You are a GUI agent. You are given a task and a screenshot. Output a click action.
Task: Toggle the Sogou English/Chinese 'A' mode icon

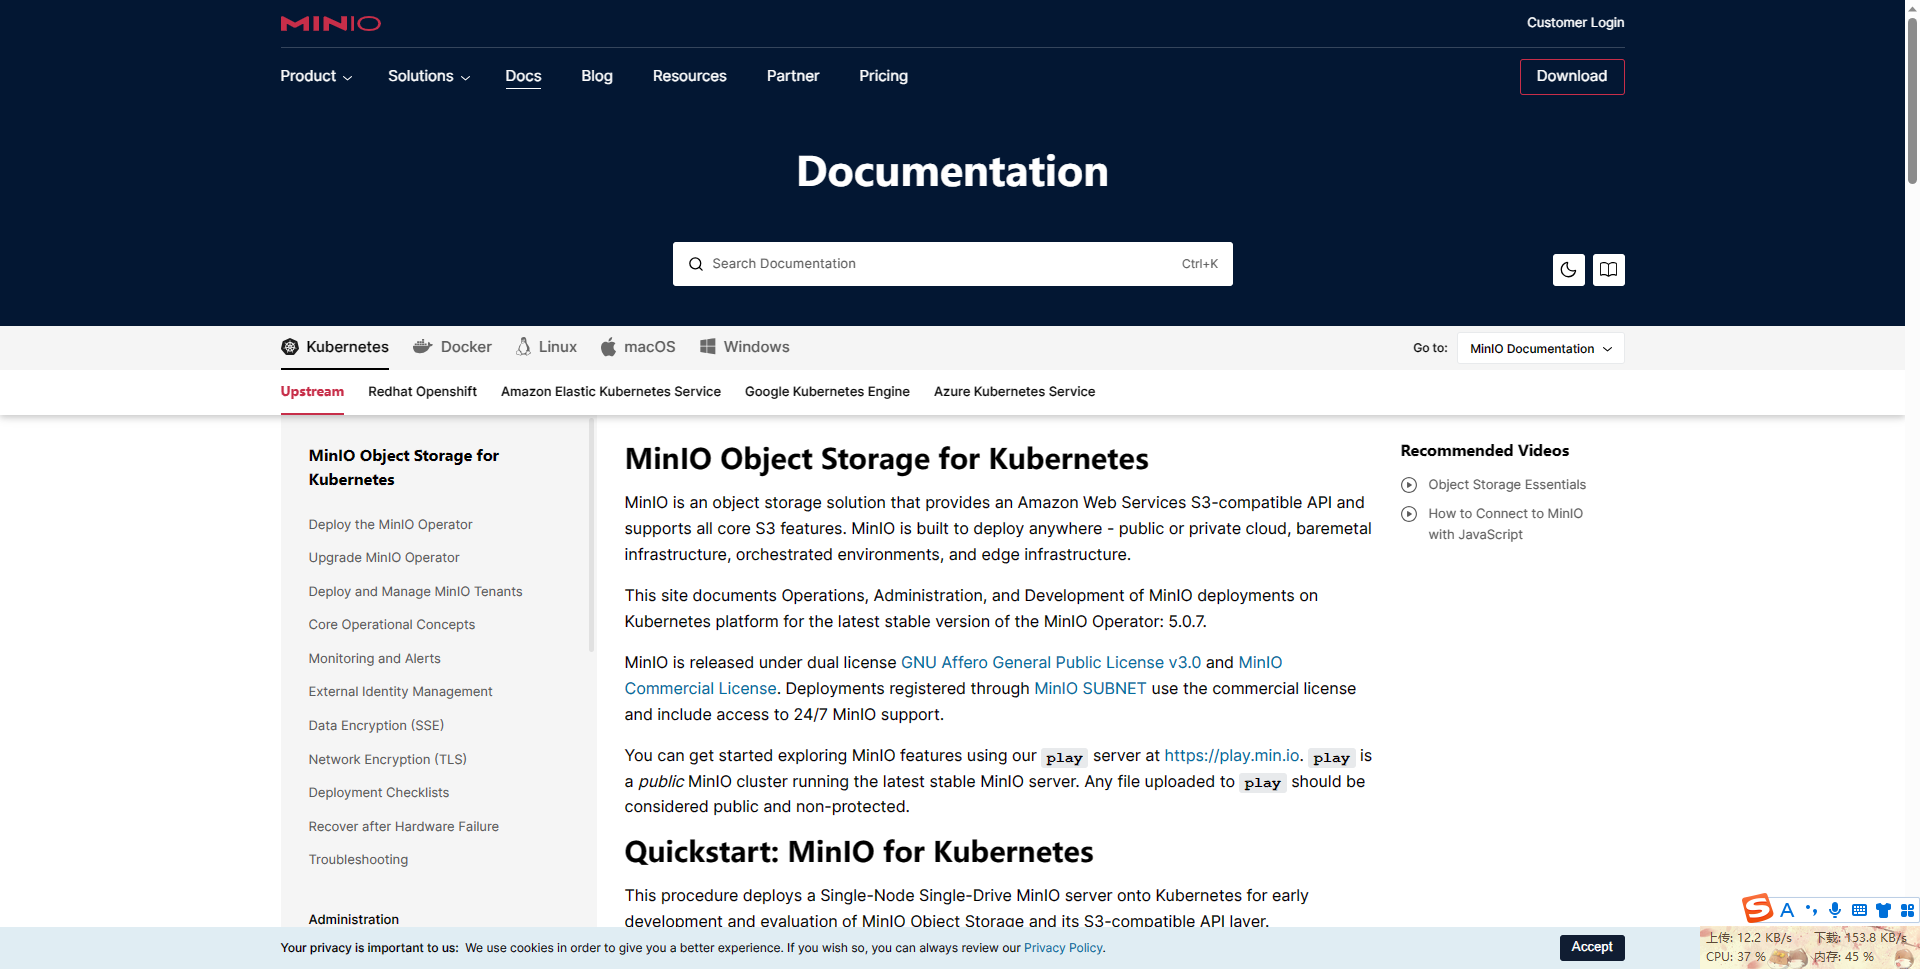click(1787, 910)
